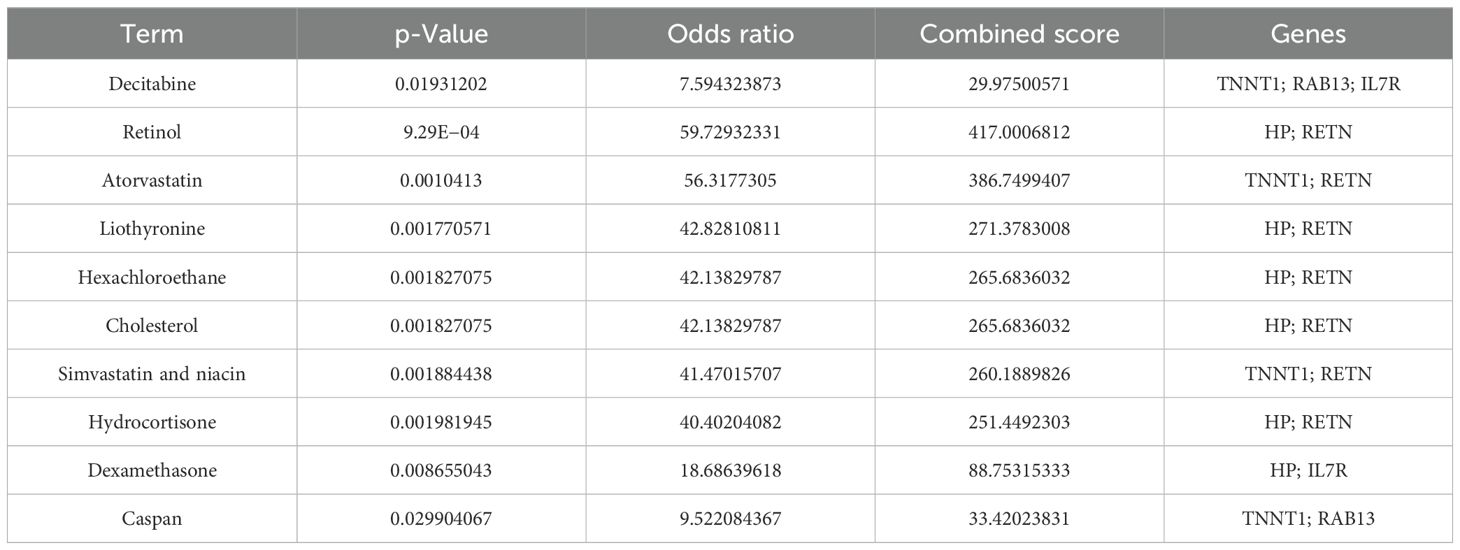Select combined score 417.0006812
The height and width of the screenshot is (550, 1460).
(1019, 132)
